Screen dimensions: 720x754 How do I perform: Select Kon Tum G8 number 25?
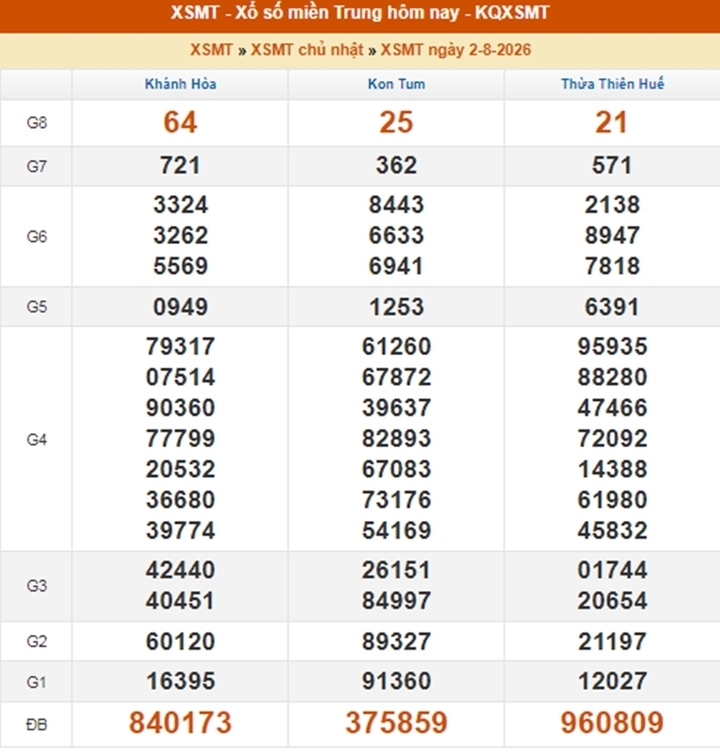[x=396, y=122]
